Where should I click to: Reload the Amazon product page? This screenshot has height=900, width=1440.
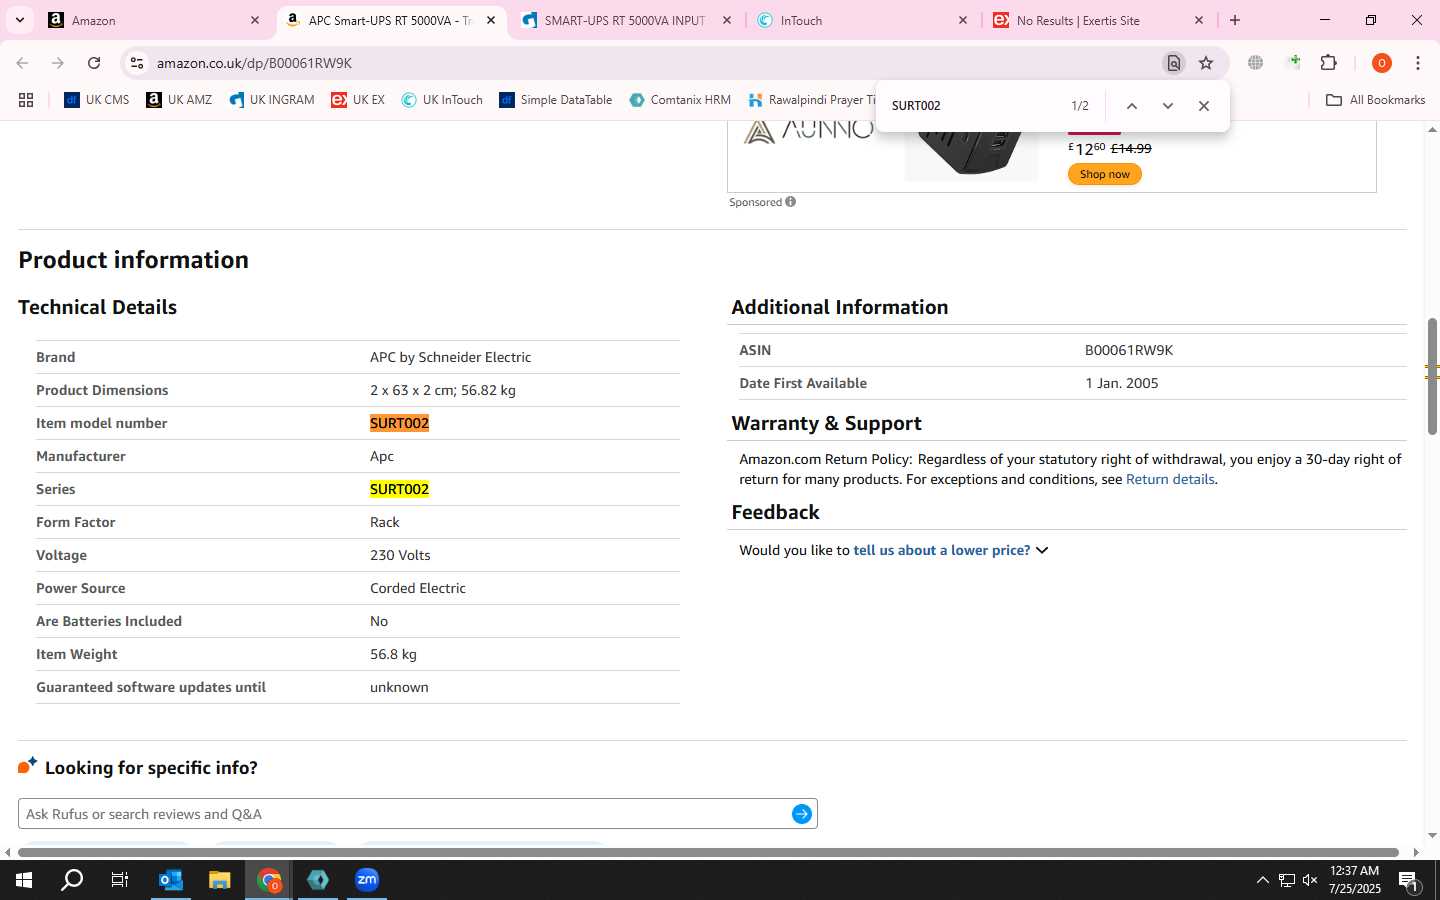[94, 63]
